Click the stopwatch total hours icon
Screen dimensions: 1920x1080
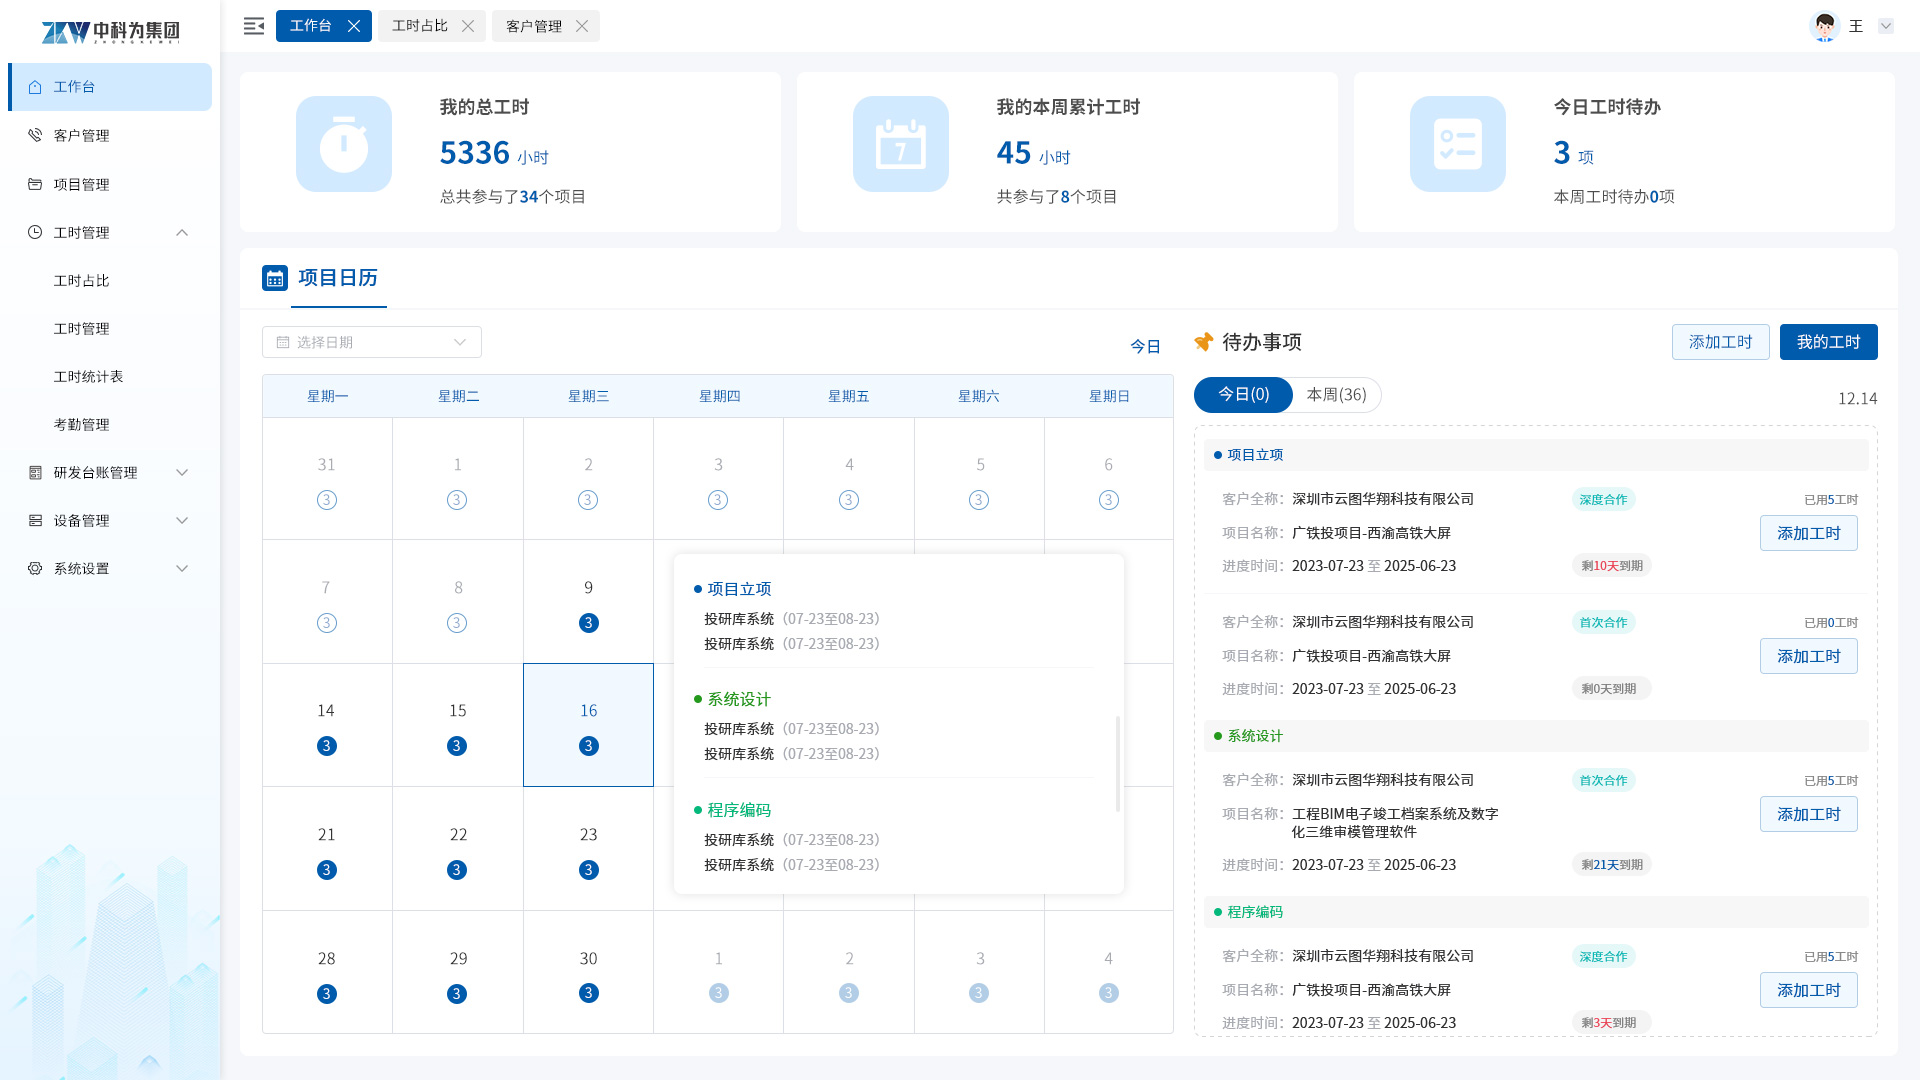pyautogui.click(x=343, y=144)
